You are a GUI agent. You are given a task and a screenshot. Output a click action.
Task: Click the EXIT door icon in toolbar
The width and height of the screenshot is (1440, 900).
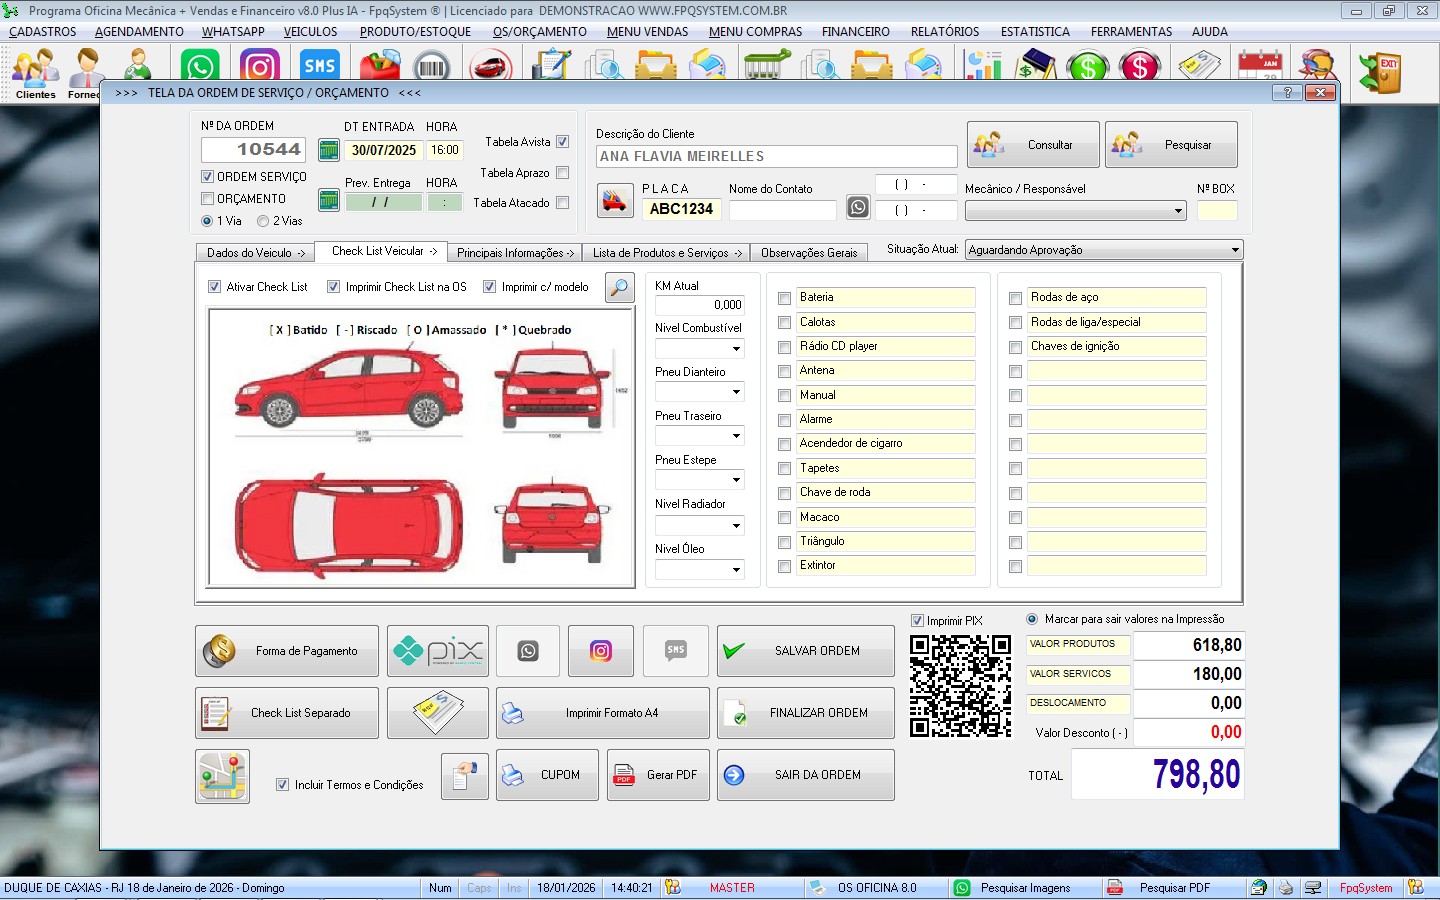click(1380, 73)
